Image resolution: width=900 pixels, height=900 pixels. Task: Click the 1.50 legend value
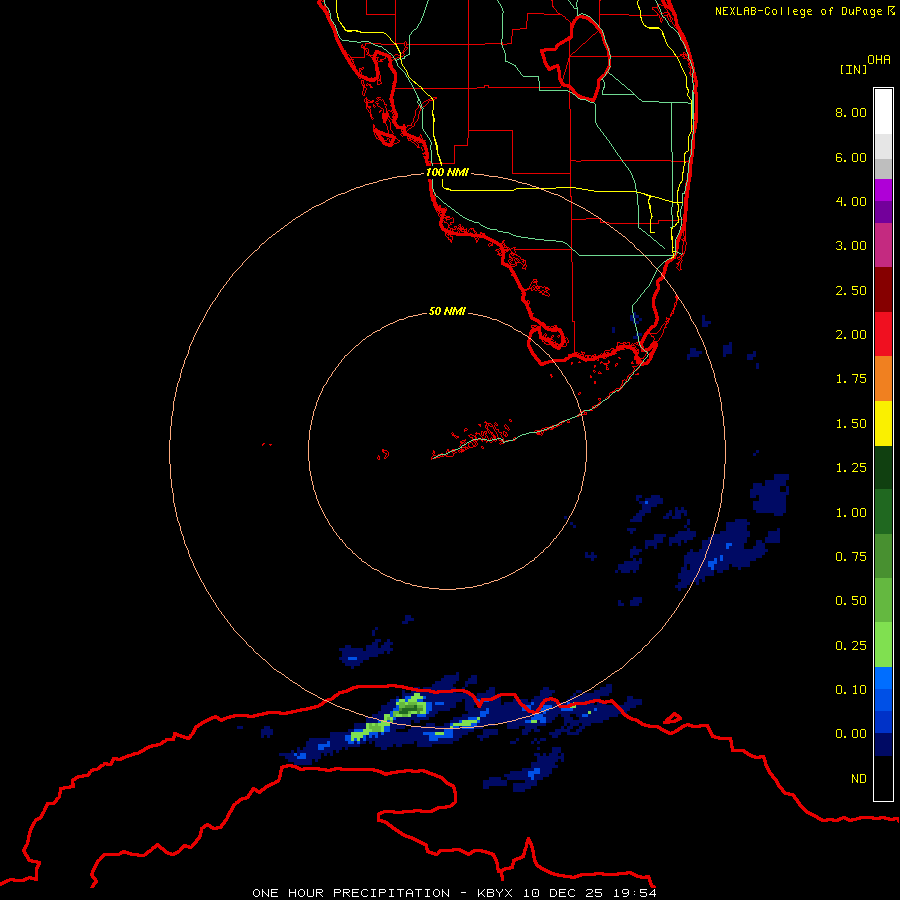[x=851, y=424]
